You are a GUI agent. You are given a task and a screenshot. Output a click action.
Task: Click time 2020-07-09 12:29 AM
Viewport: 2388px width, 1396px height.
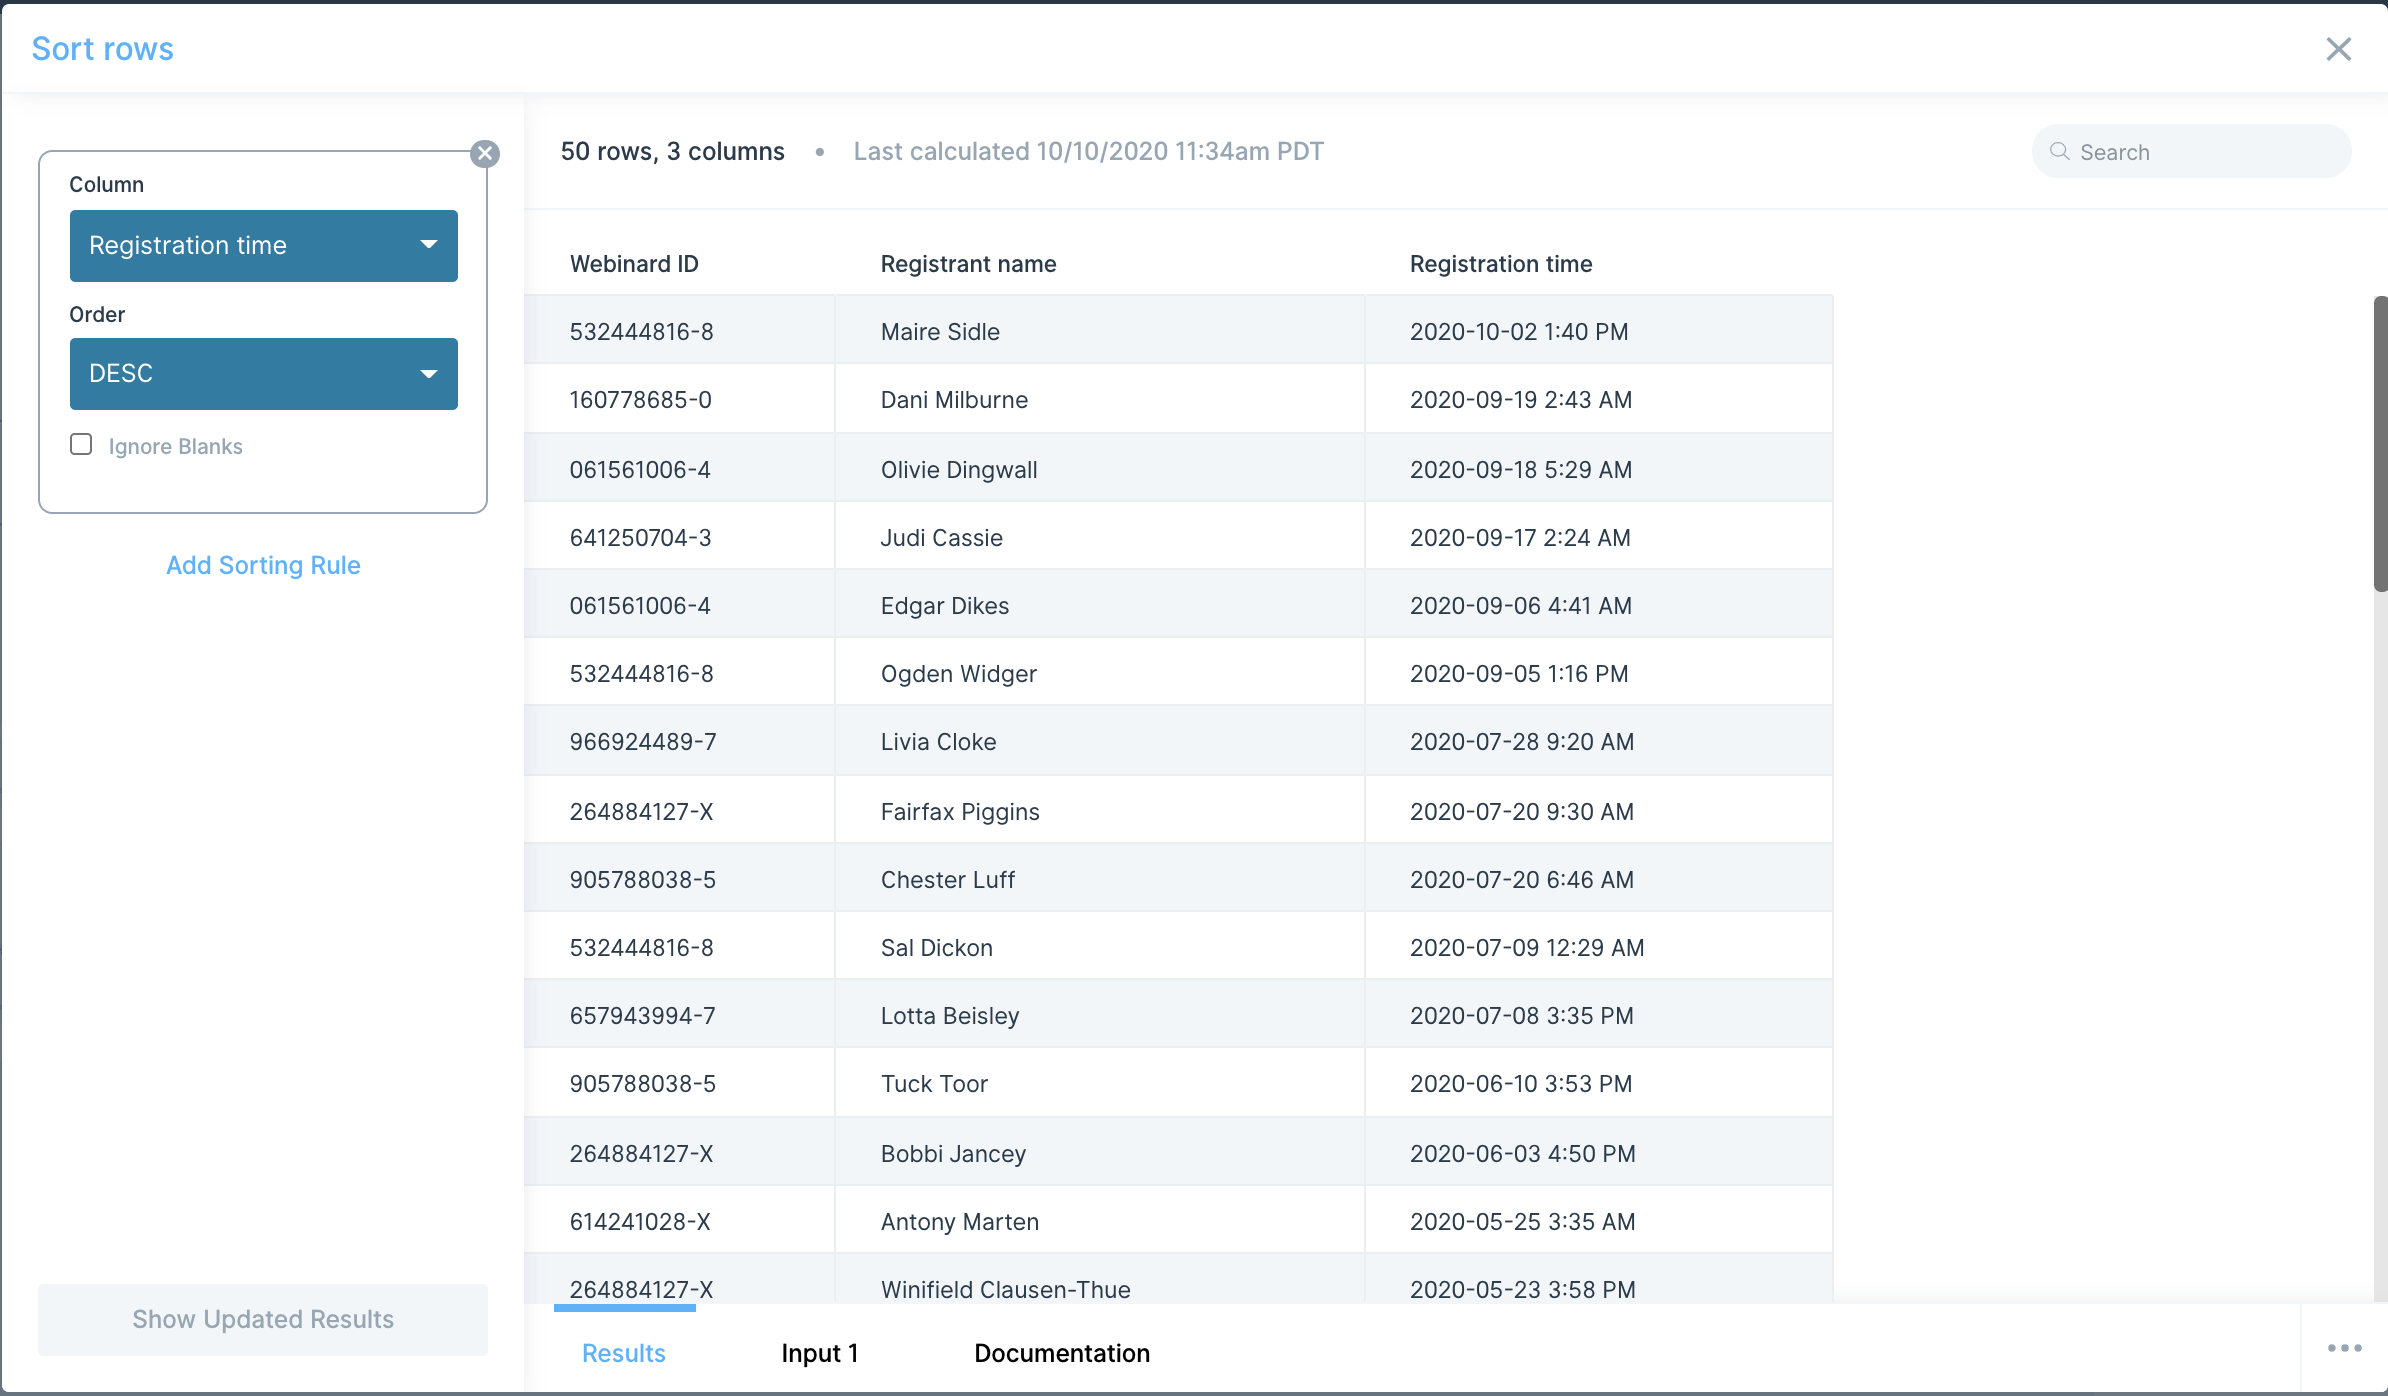[1527, 947]
